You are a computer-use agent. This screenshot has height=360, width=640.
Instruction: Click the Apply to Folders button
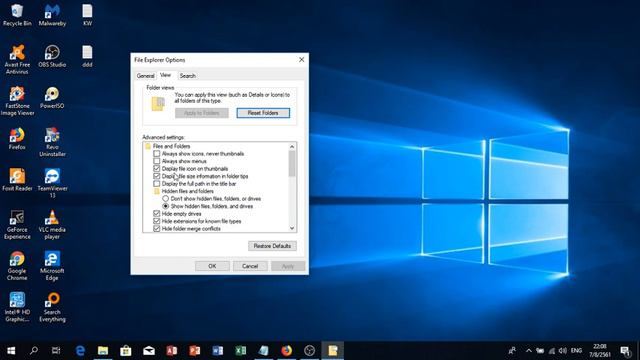(202, 113)
